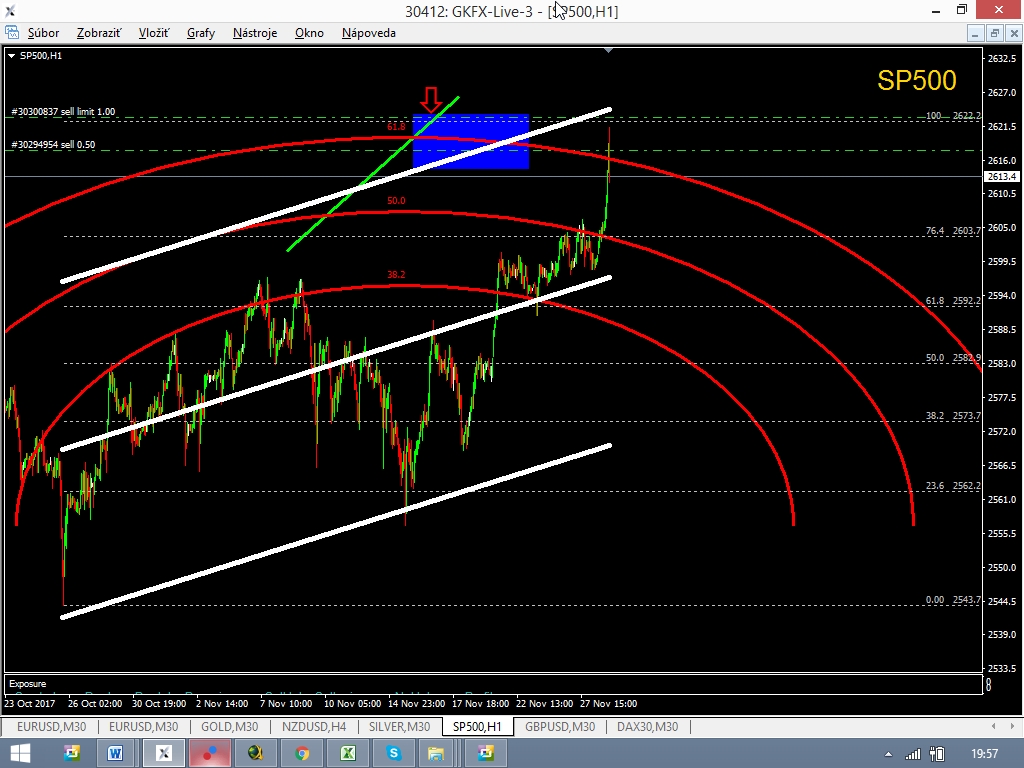Screen dimensions: 1024x768
Task: Open the red-highlighted taskbar app with dots
Action: coord(210,754)
